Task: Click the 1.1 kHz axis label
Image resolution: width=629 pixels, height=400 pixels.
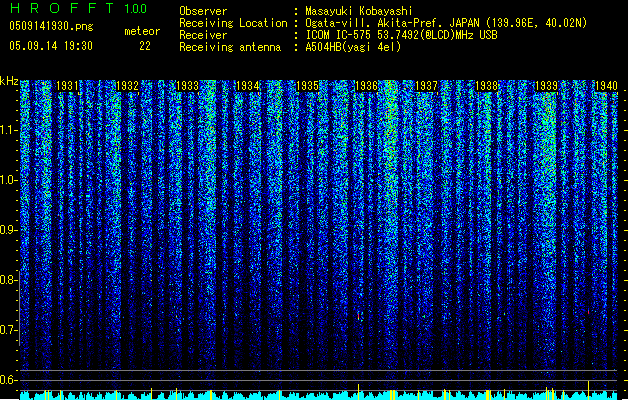Action: (9, 130)
